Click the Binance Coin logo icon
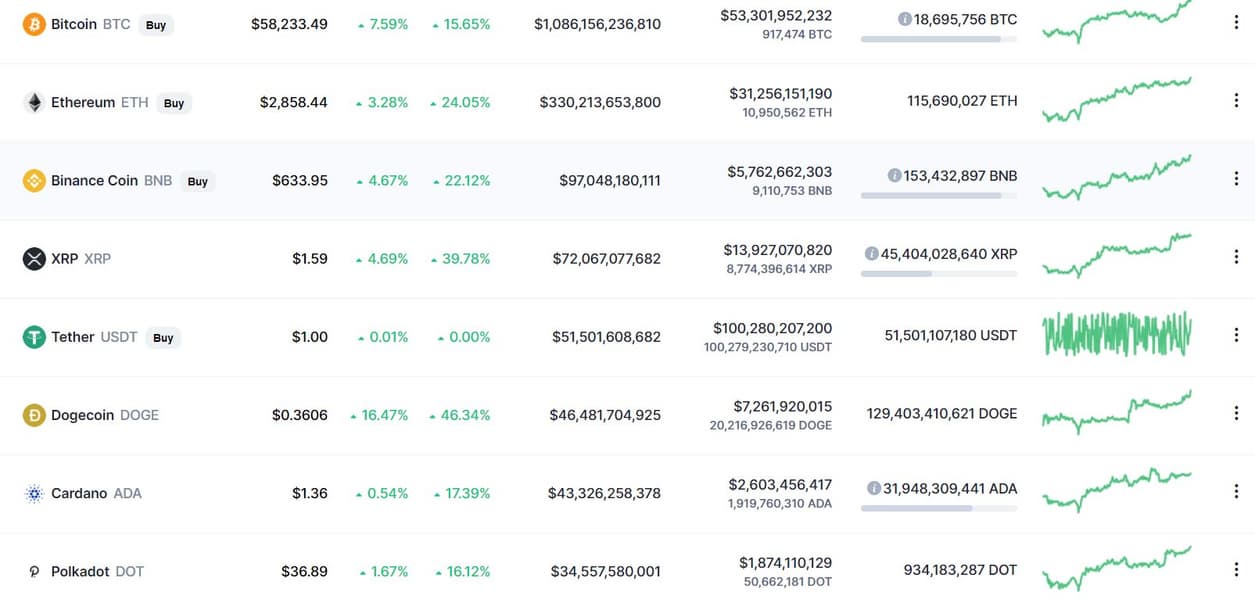 (x=34, y=181)
